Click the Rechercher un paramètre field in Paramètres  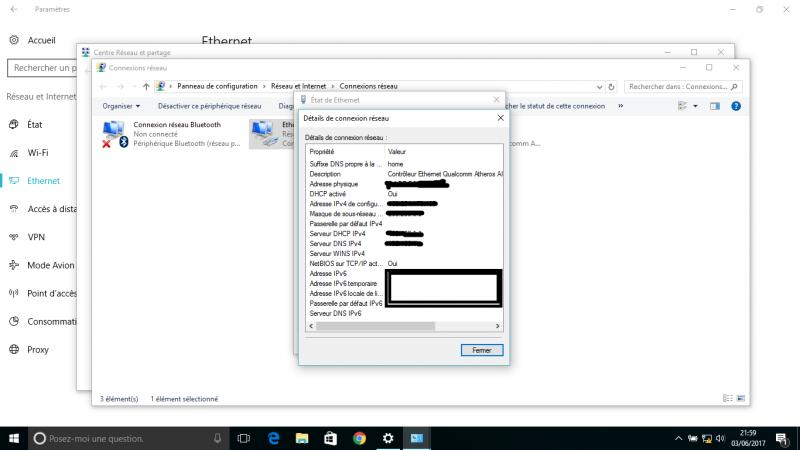tap(42, 68)
